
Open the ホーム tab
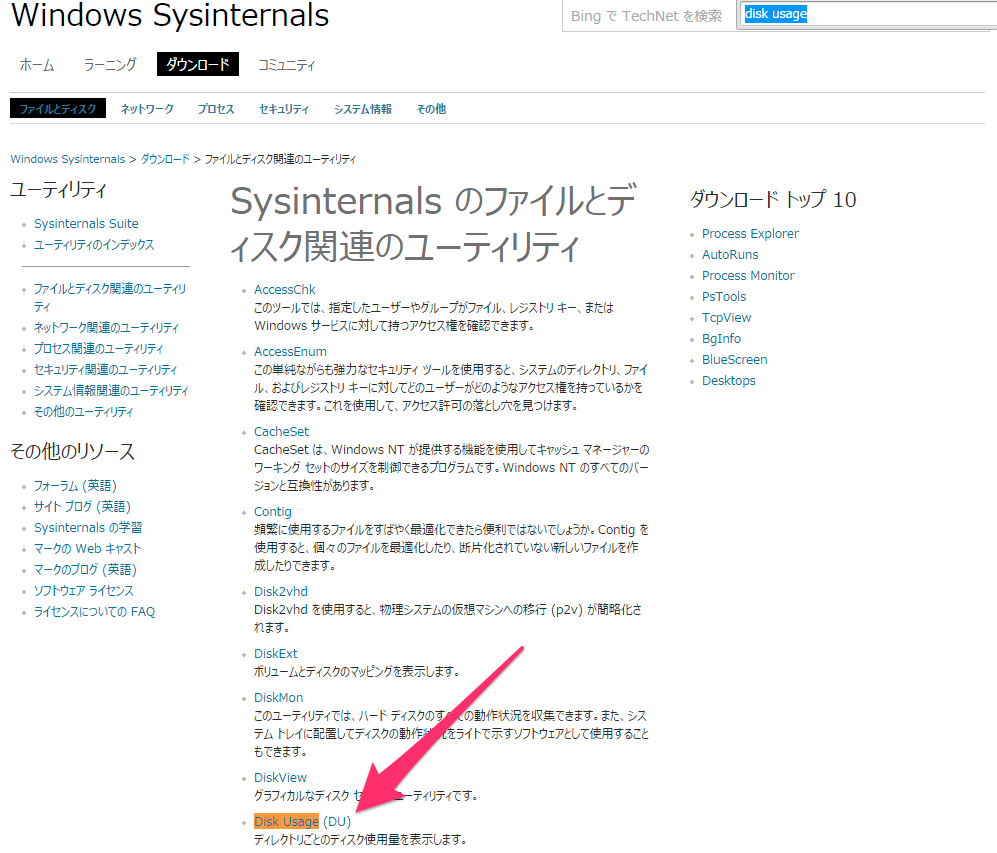point(36,65)
